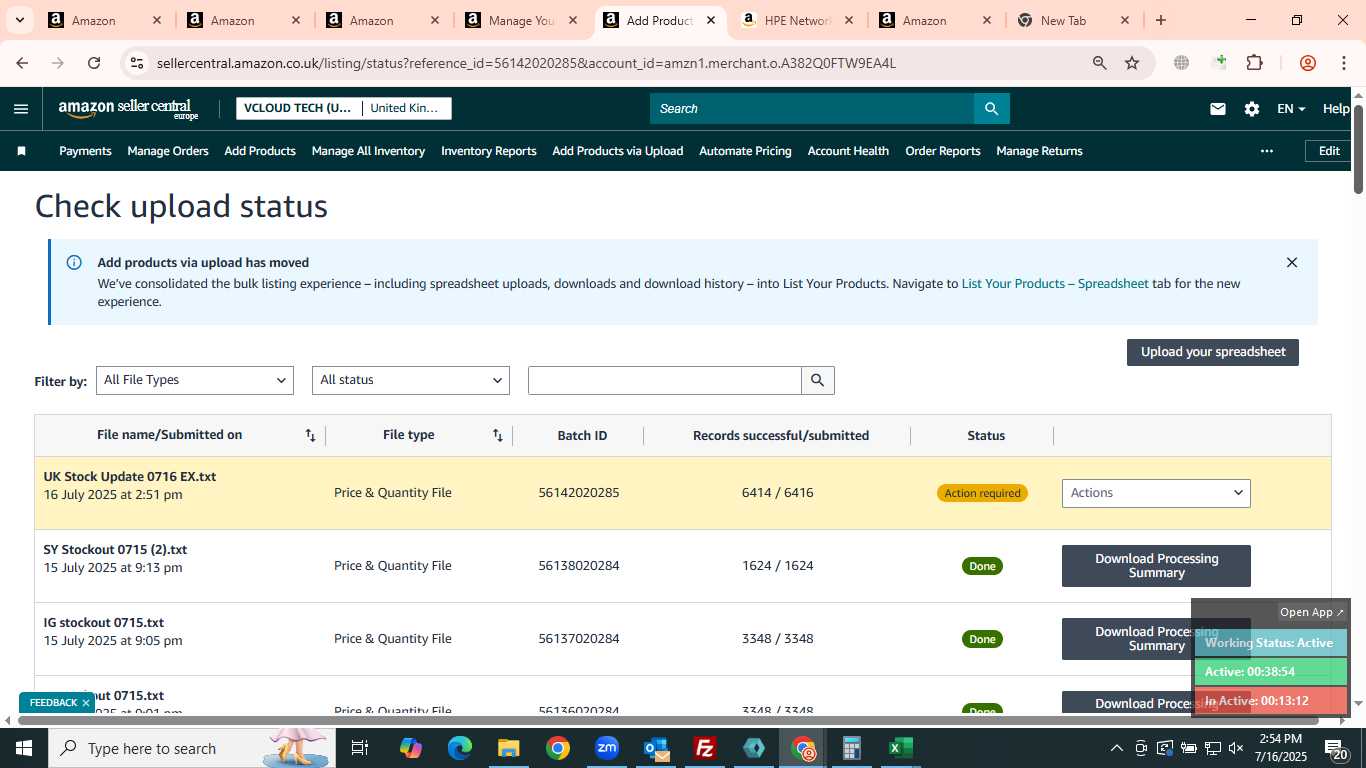Click the browser back arrow
Screen dimensions: 1366x768
tap(22, 63)
